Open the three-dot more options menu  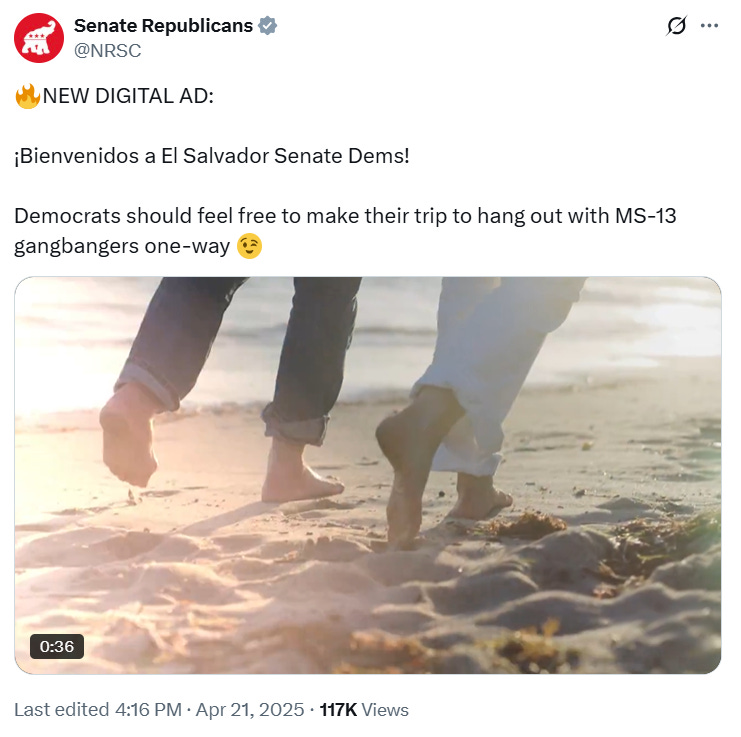coord(709,26)
